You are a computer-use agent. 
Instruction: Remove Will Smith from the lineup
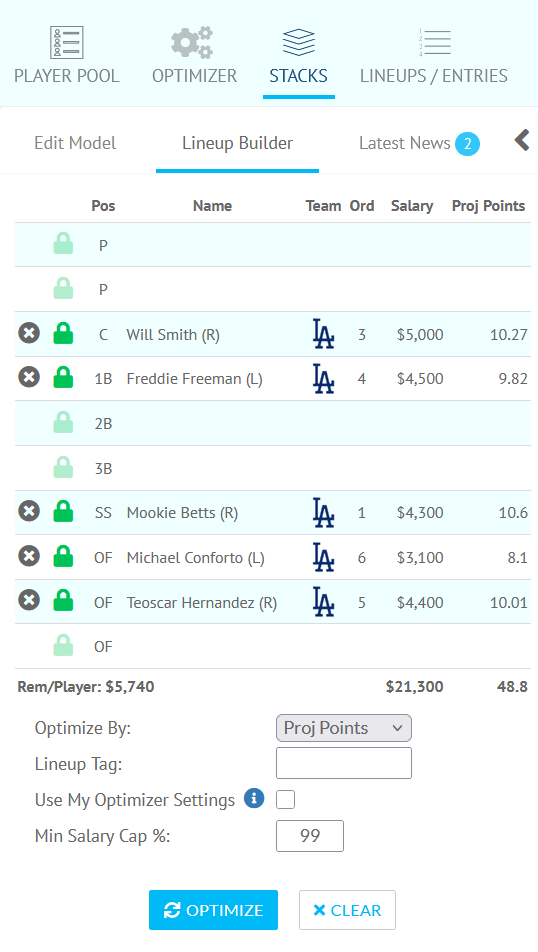(29, 333)
